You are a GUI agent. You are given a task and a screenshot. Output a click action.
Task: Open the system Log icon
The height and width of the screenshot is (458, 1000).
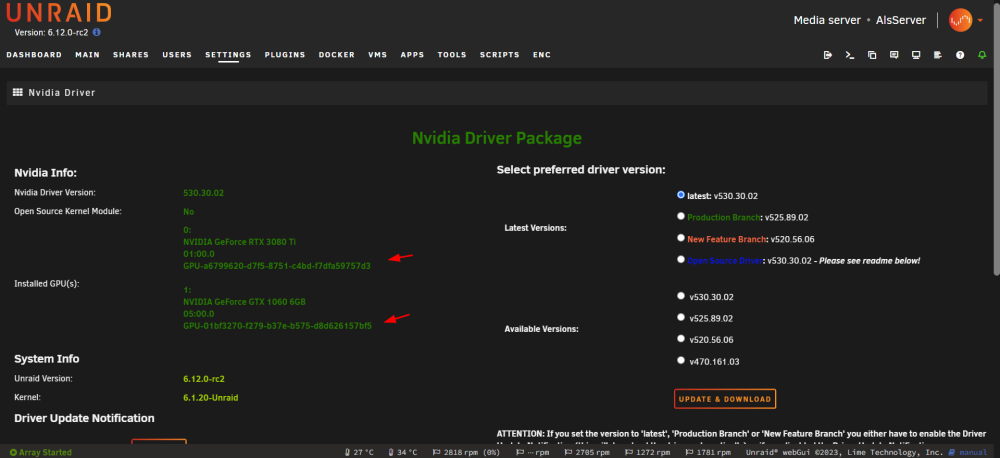938,55
